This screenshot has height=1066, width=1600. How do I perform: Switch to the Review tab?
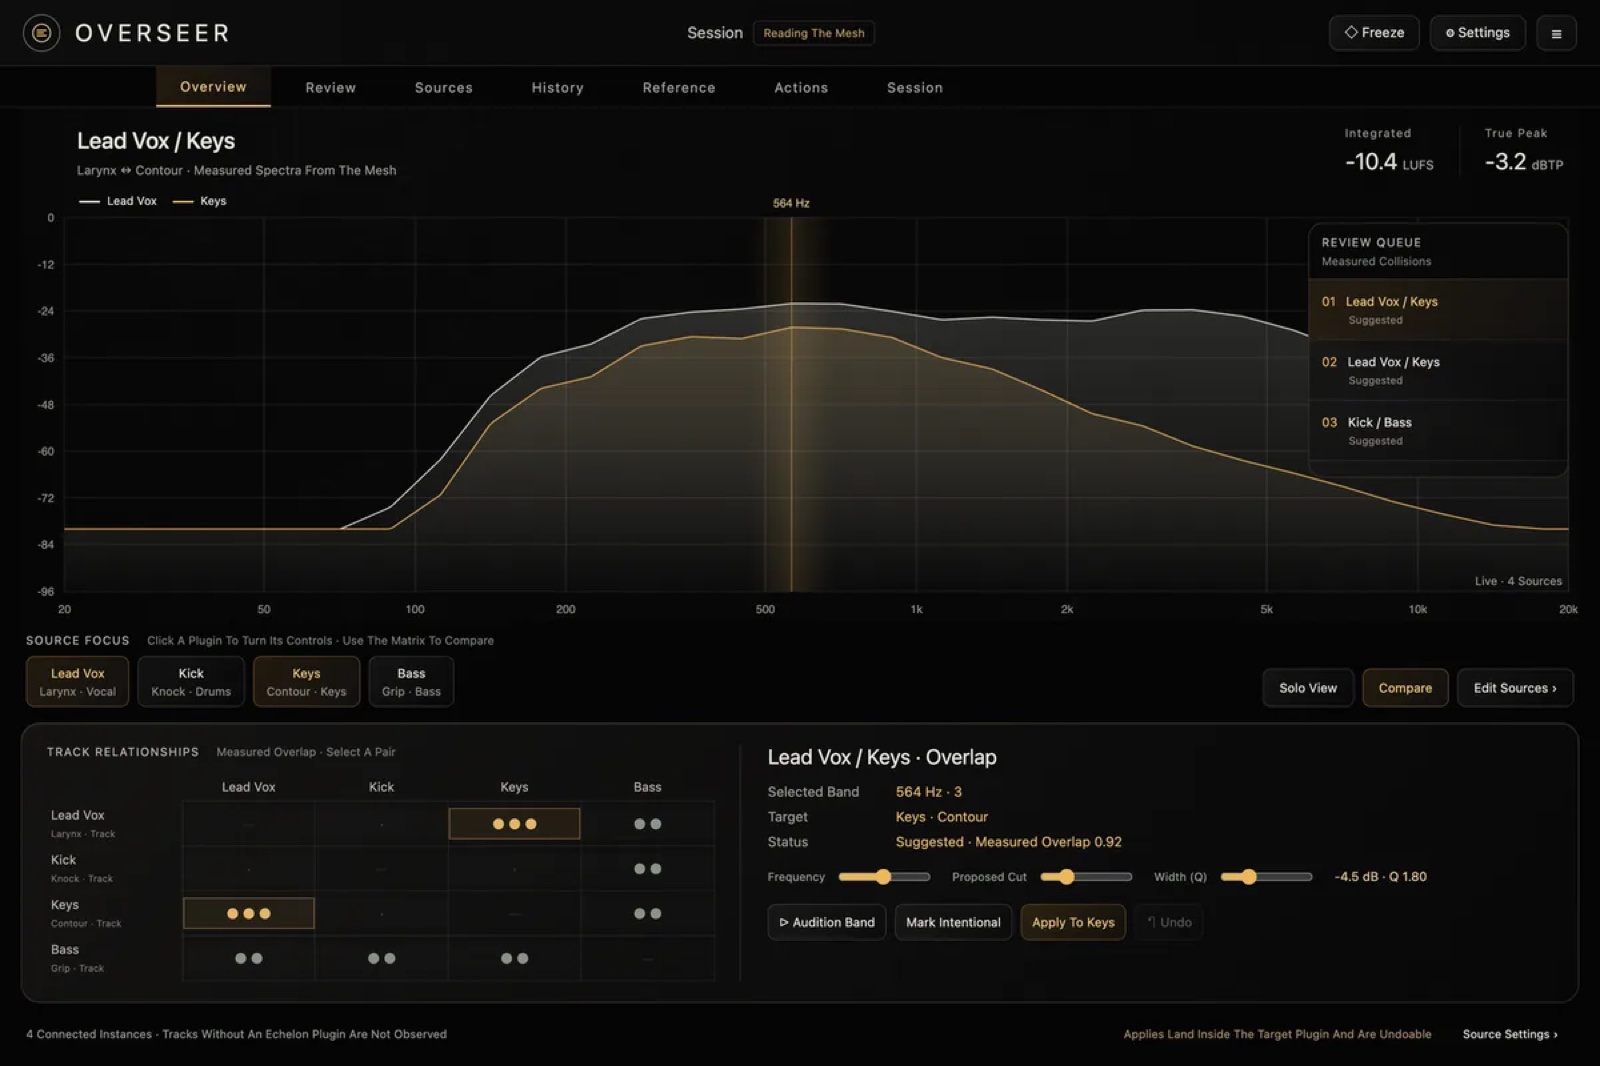[x=330, y=88]
